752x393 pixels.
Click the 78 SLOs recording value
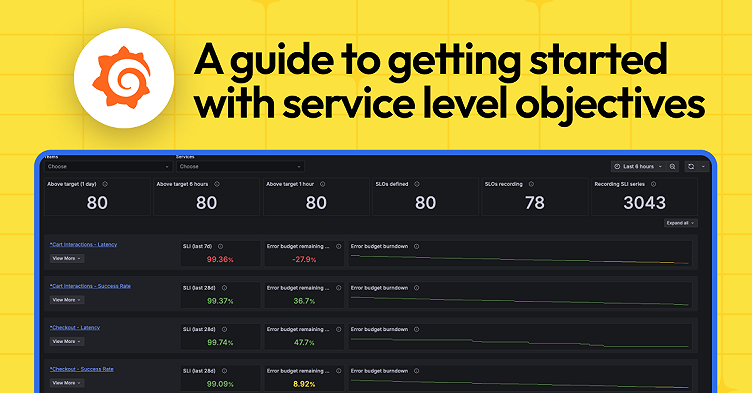pos(535,203)
